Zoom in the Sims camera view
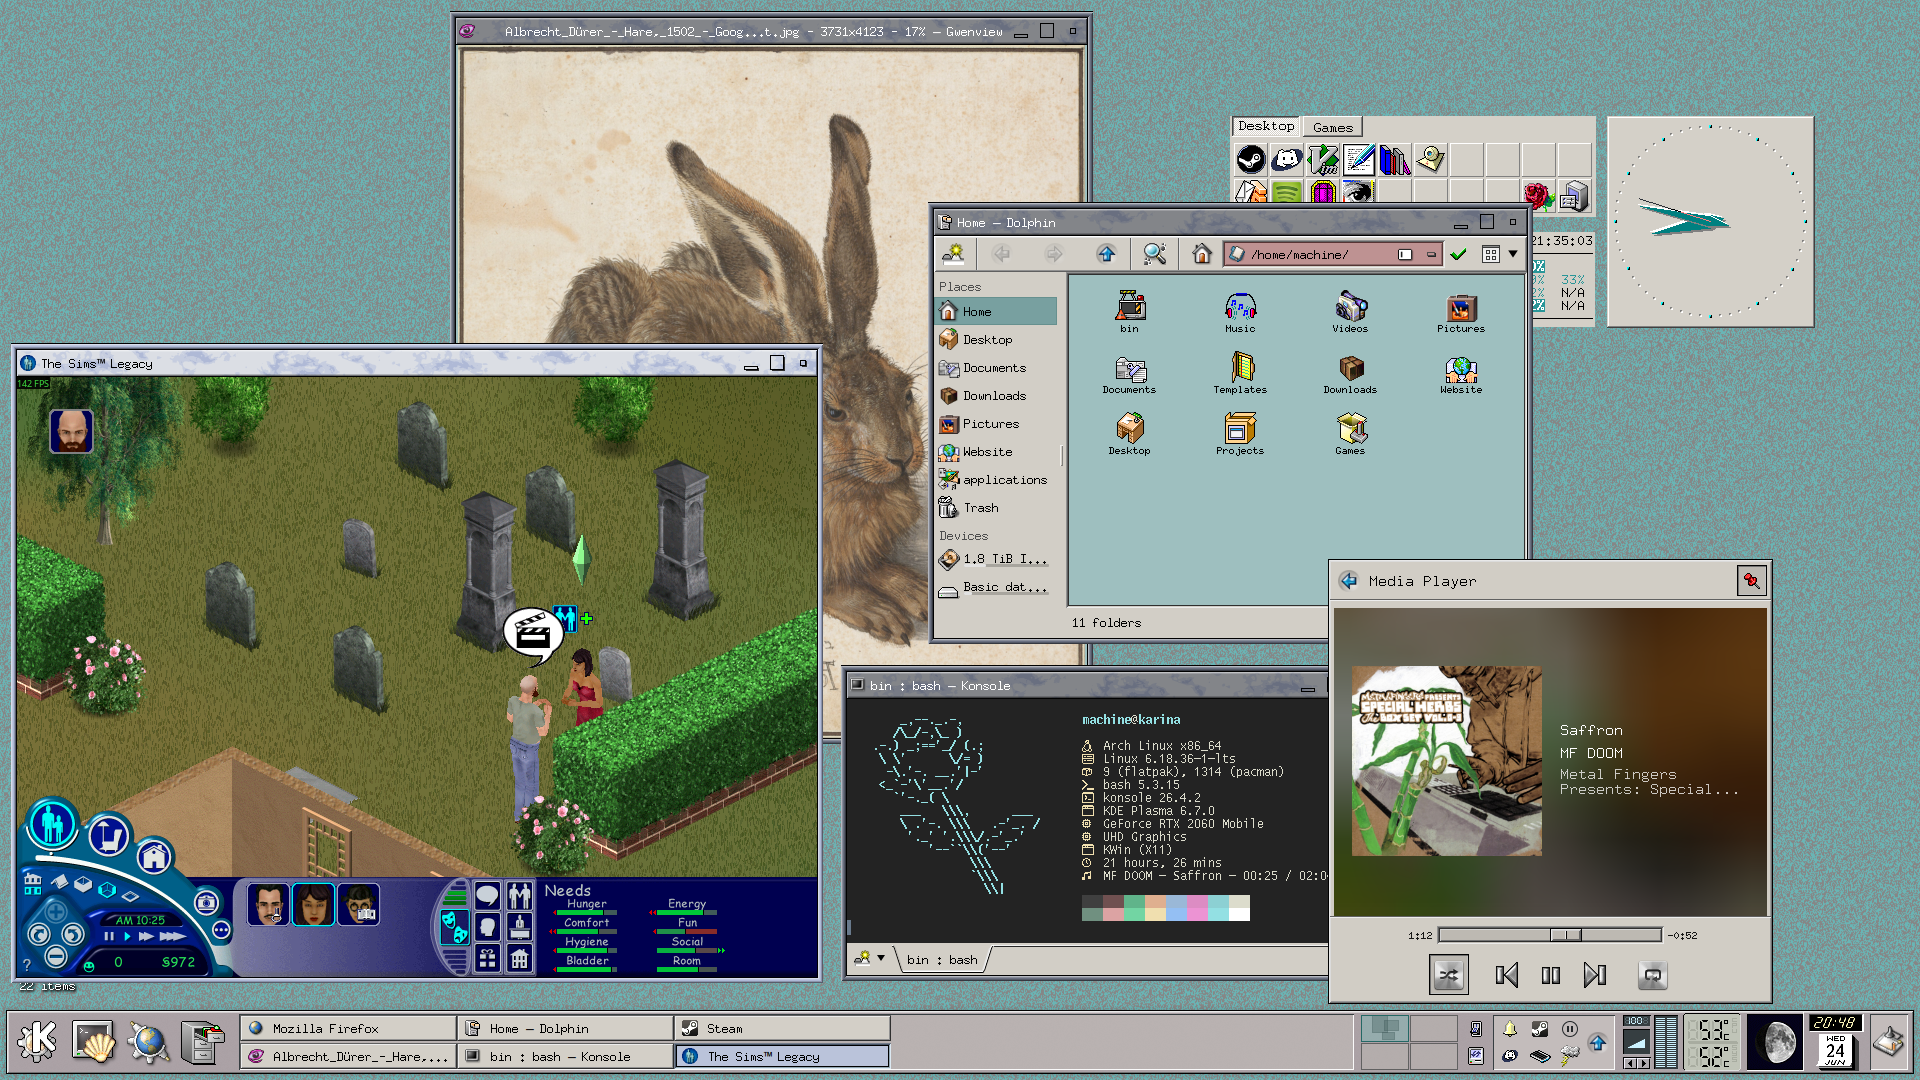Viewport: 1920px width, 1080px height. pyautogui.click(x=55, y=911)
